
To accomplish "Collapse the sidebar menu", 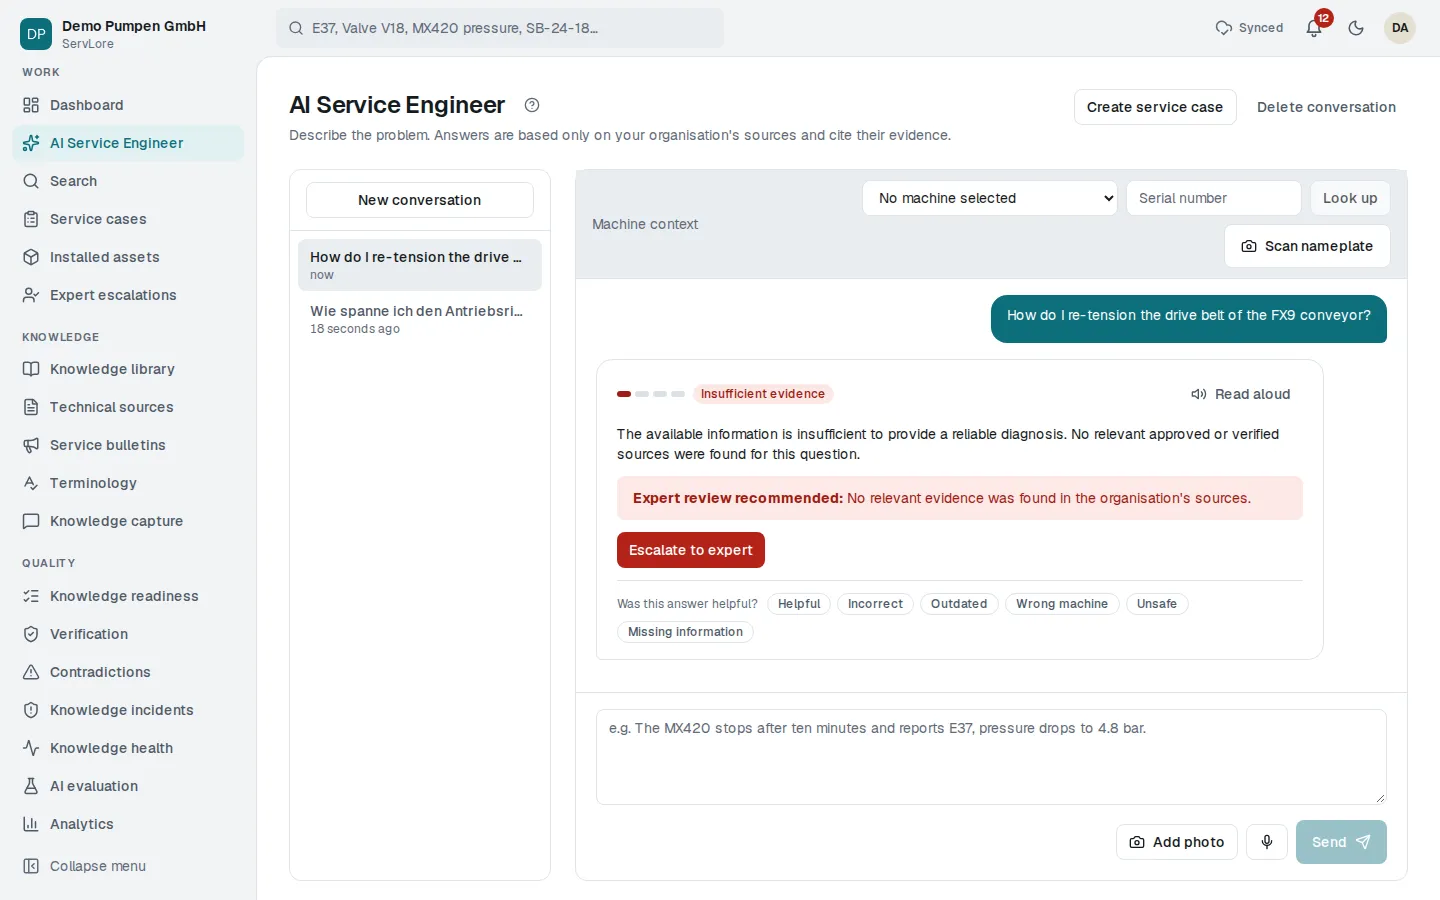I will (x=128, y=866).
